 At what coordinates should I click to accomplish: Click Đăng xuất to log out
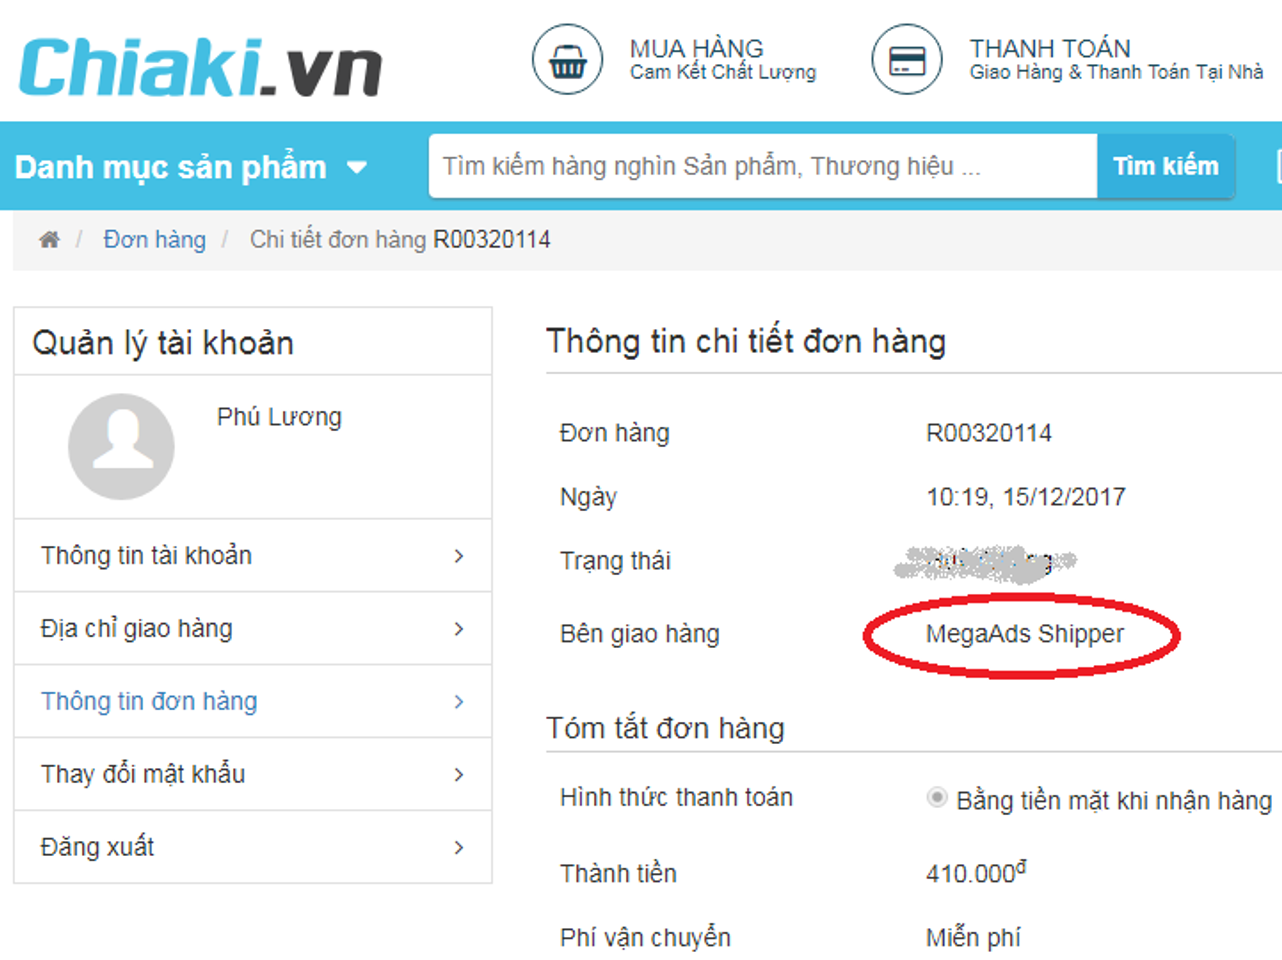[x=253, y=847]
